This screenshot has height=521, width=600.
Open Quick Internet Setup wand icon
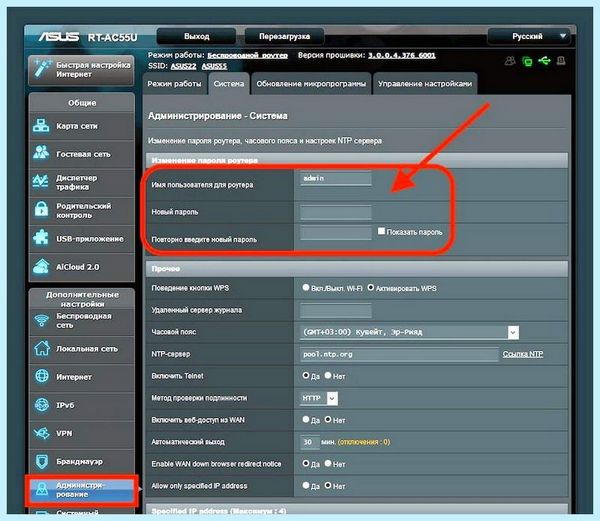(x=42, y=69)
